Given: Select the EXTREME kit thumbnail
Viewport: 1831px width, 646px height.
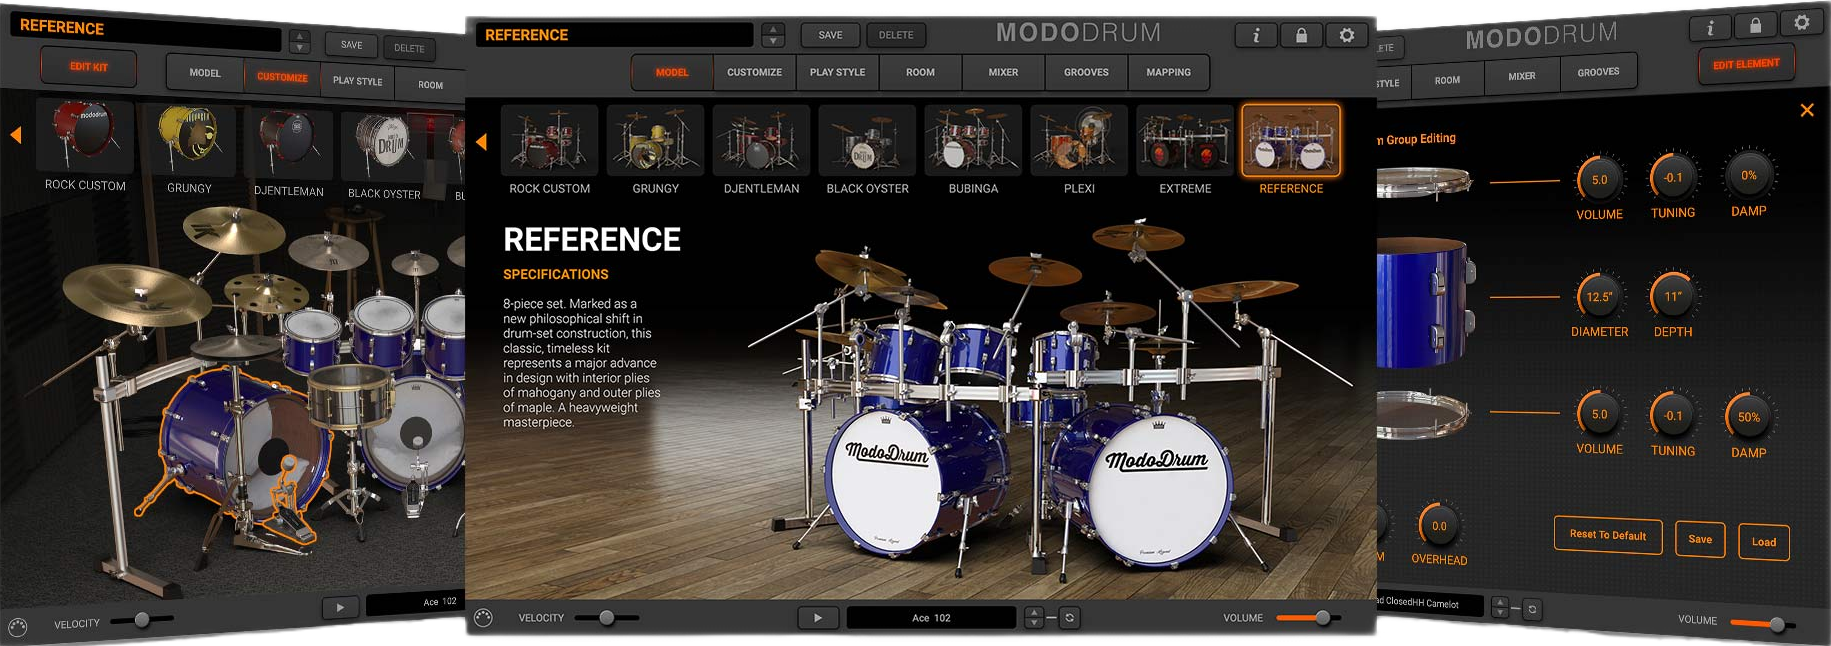Looking at the screenshot, I should (1185, 141).
